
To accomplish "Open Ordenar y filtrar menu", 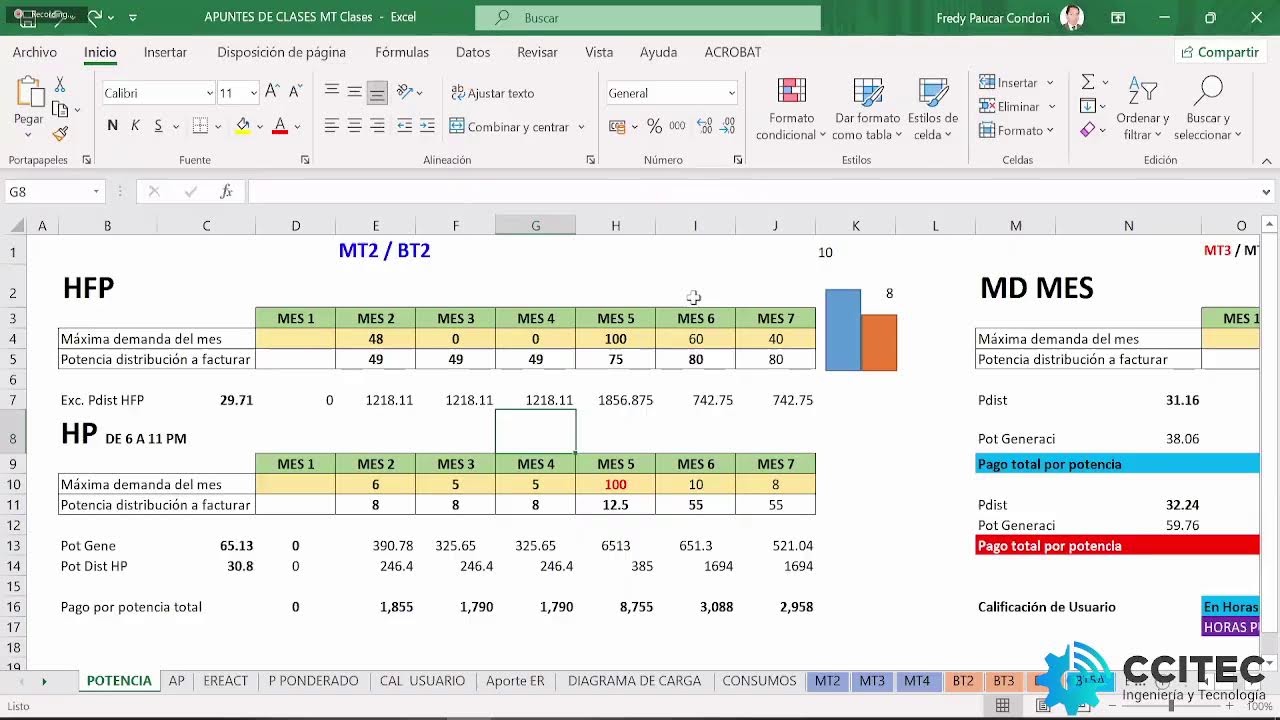I will [x=1142, y=109].
